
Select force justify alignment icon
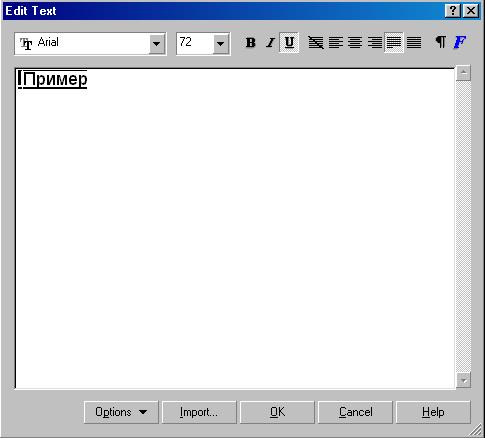[x=414, y=43]
